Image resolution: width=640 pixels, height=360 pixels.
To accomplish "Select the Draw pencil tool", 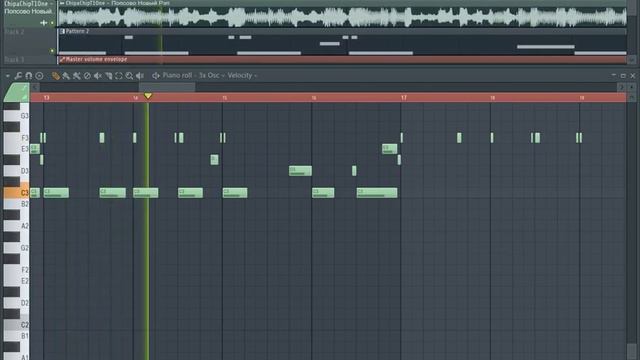I will (56, 76).
